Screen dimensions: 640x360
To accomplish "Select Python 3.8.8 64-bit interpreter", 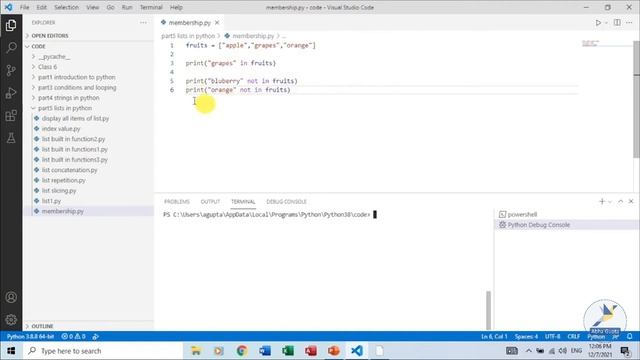I will point(30,337).
